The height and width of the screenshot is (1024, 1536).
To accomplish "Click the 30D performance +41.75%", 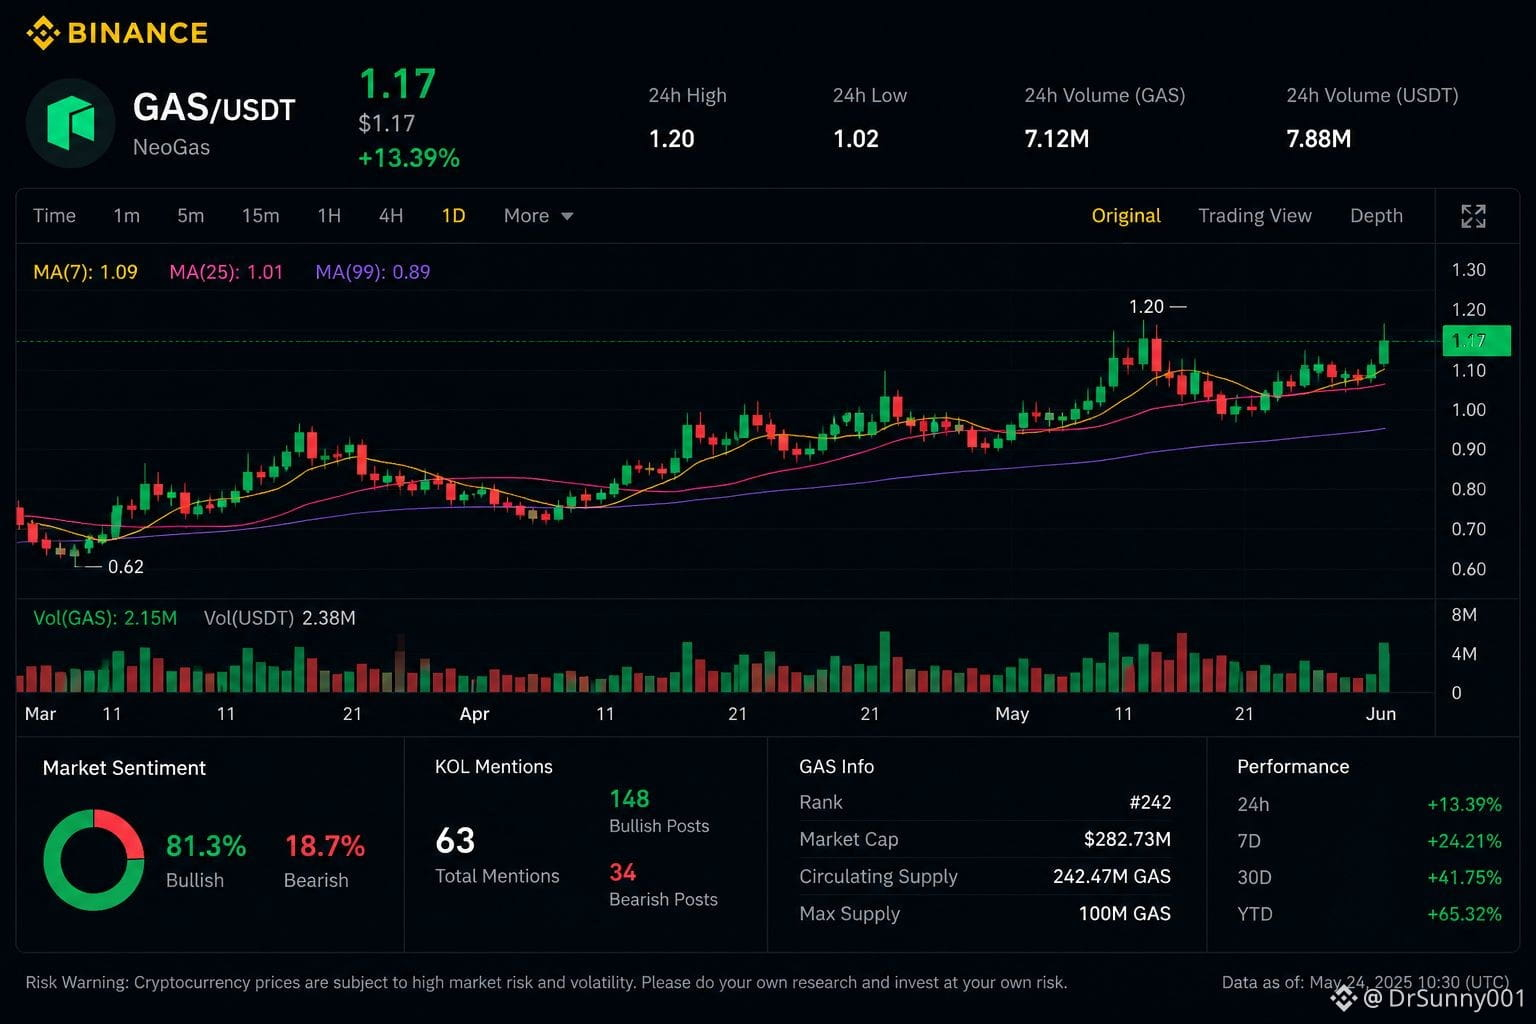I will [x=1464, y=877].
